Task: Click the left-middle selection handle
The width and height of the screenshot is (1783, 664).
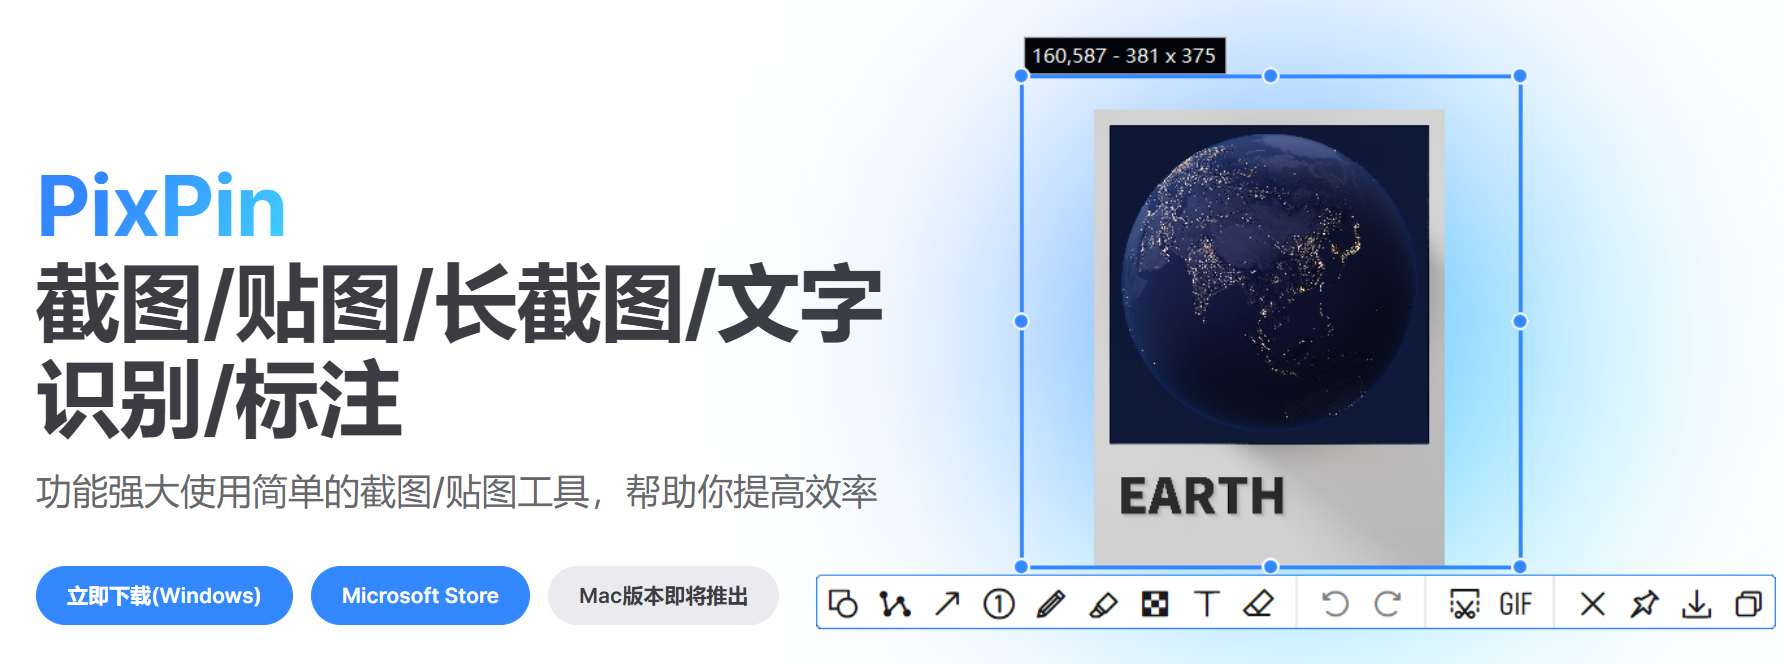Action: tap(1021, 321)
